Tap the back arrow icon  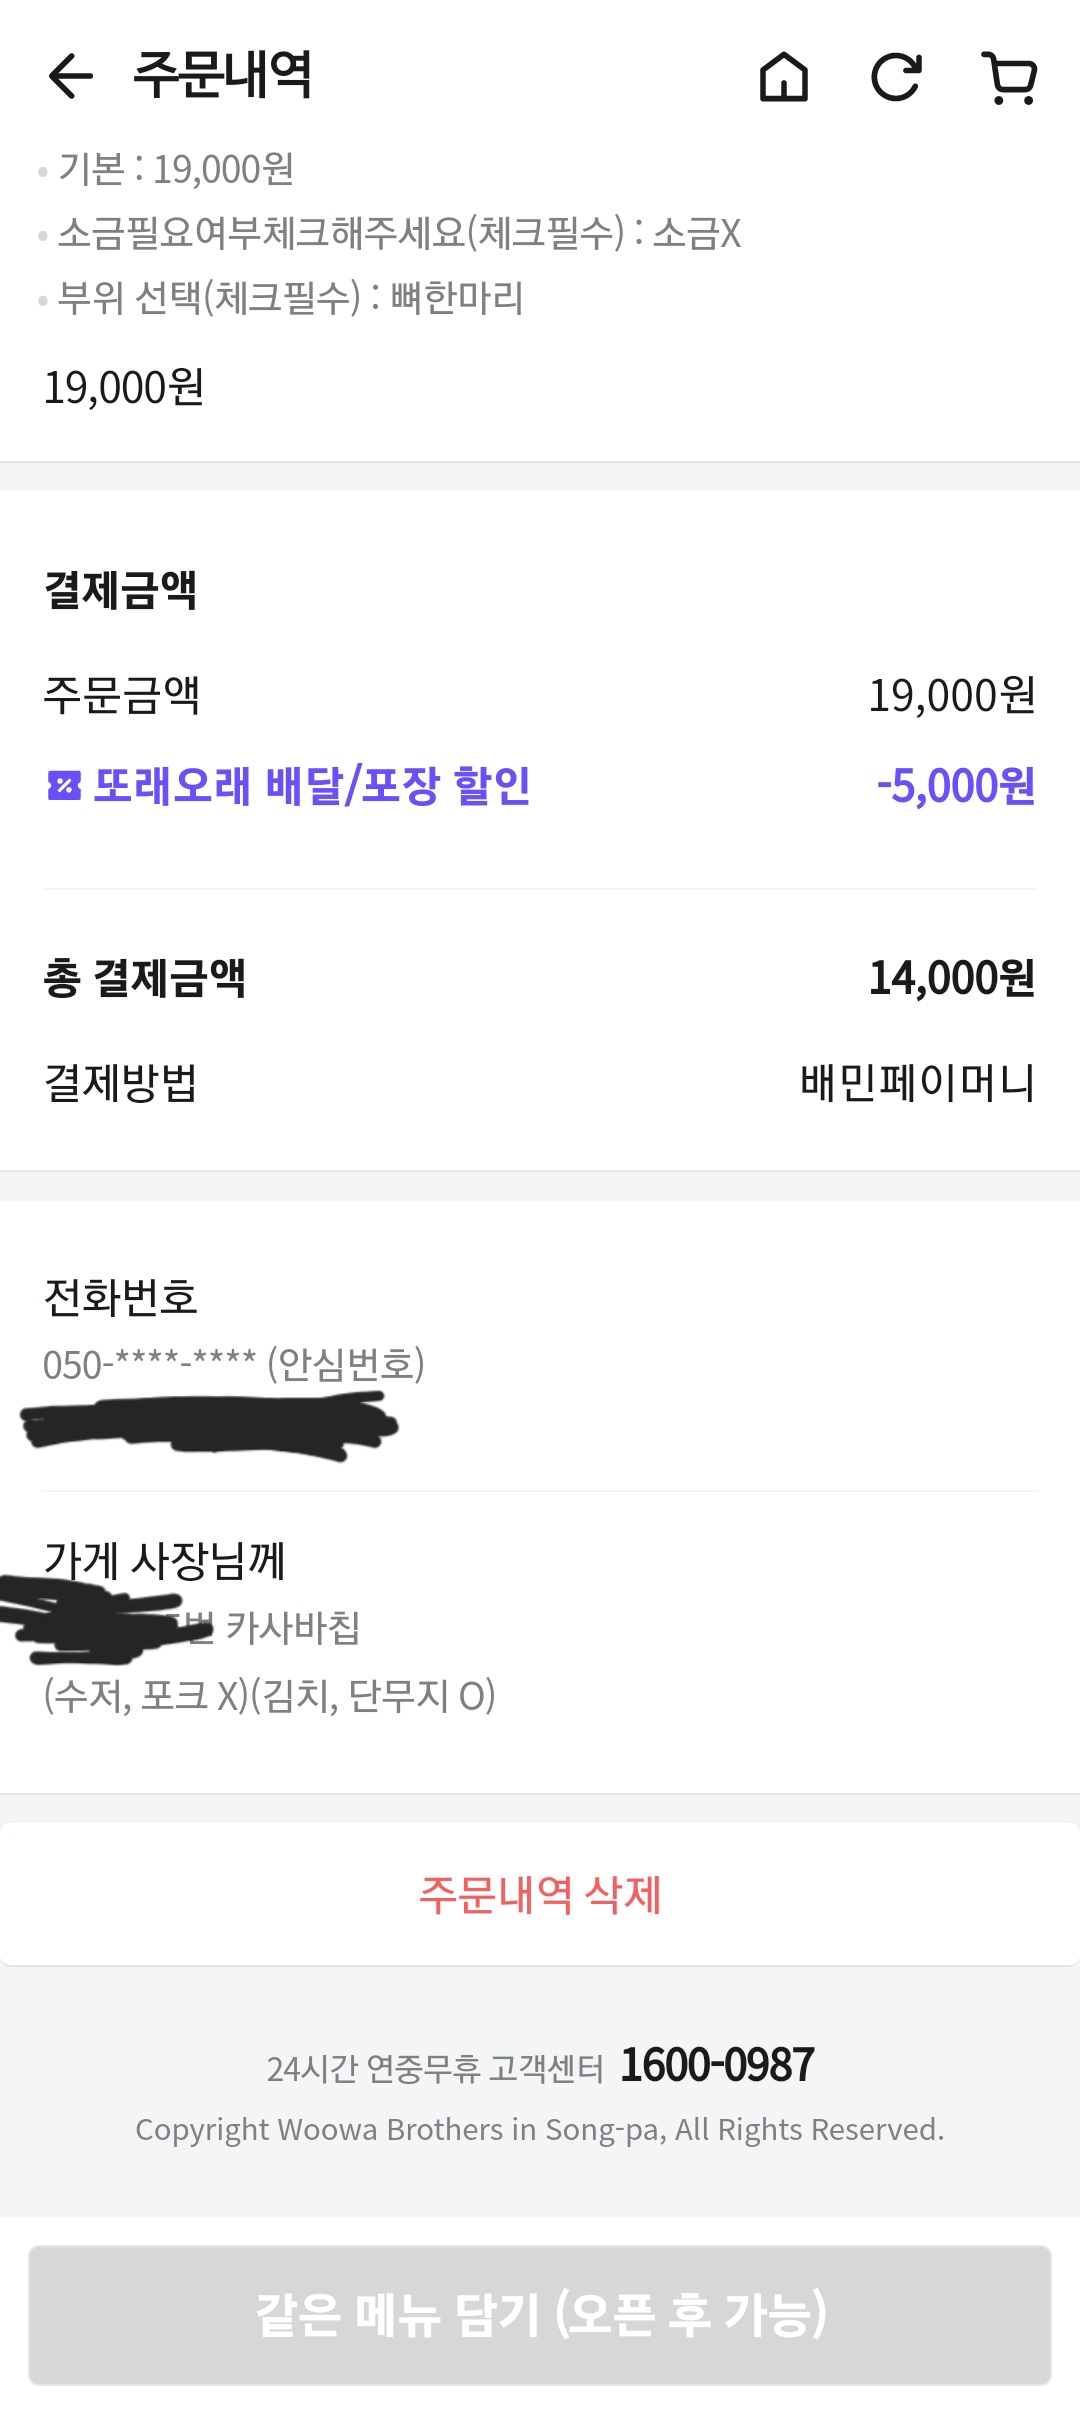[70, 76]
